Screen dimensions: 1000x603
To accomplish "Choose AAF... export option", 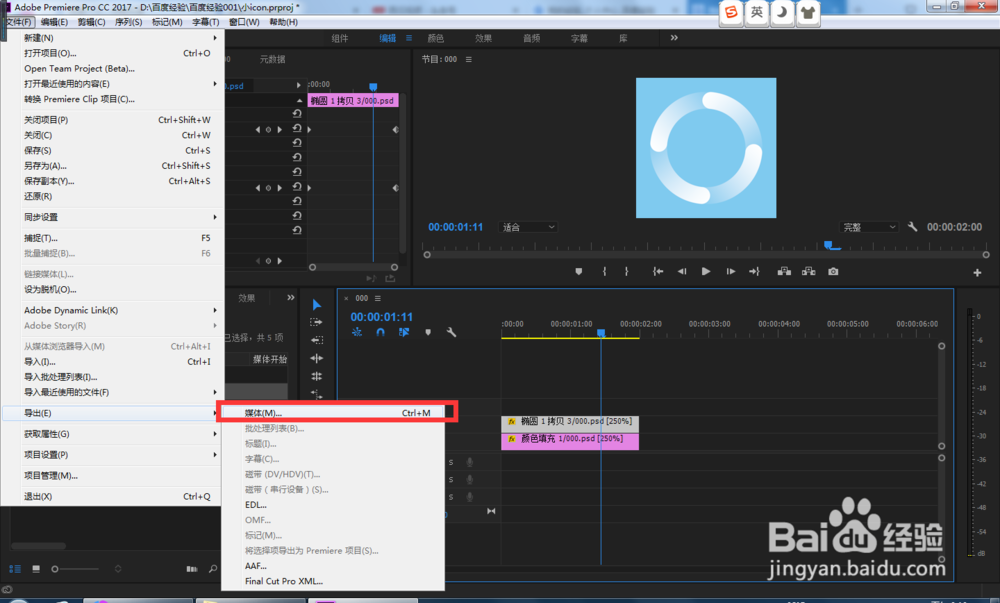I will (x=333, y=566).
